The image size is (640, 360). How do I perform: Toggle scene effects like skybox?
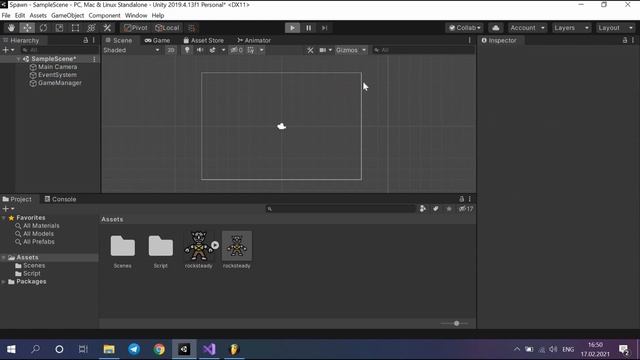pyautogui.click(x=212, y=50)
